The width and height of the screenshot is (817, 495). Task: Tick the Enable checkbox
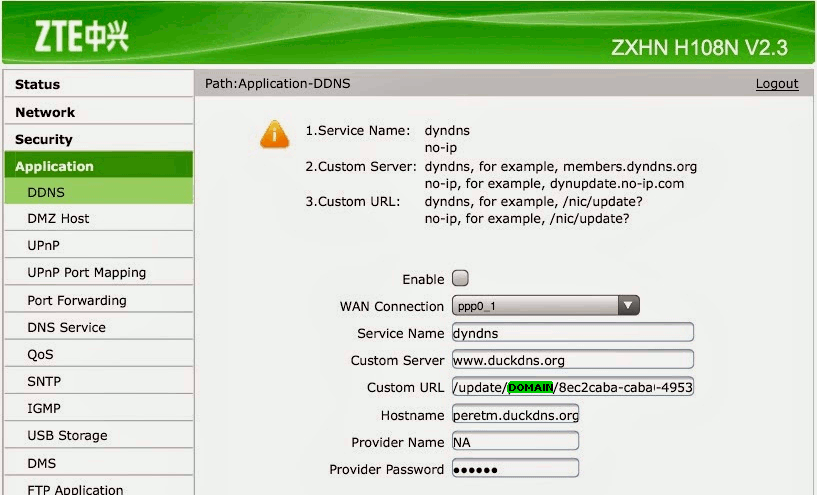pos(460,279)
